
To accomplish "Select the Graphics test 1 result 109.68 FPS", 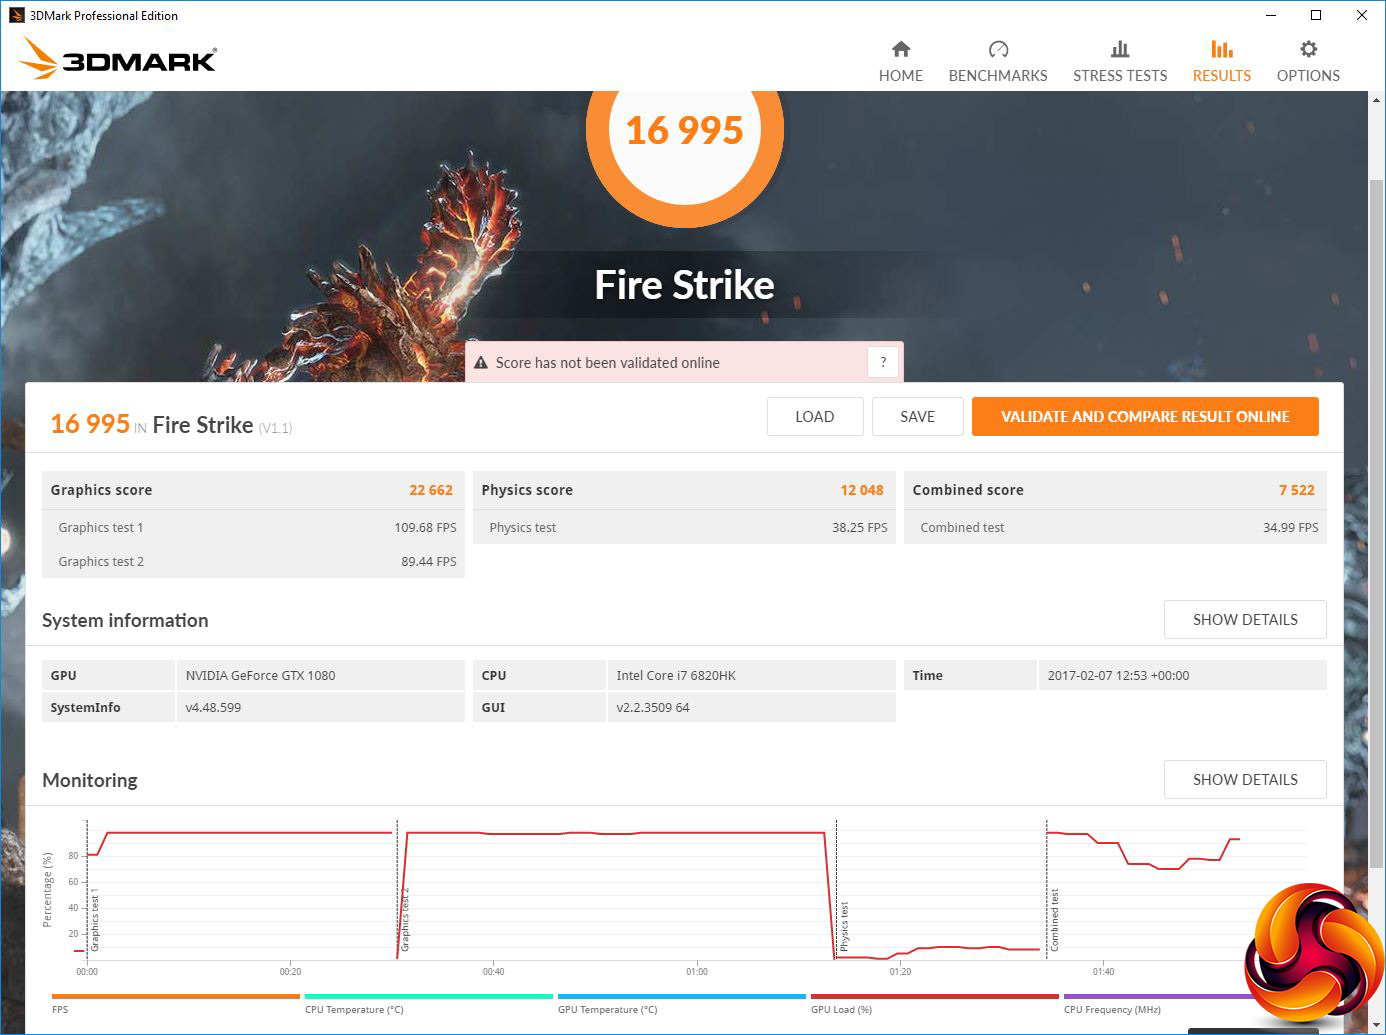I will point(425,528).
